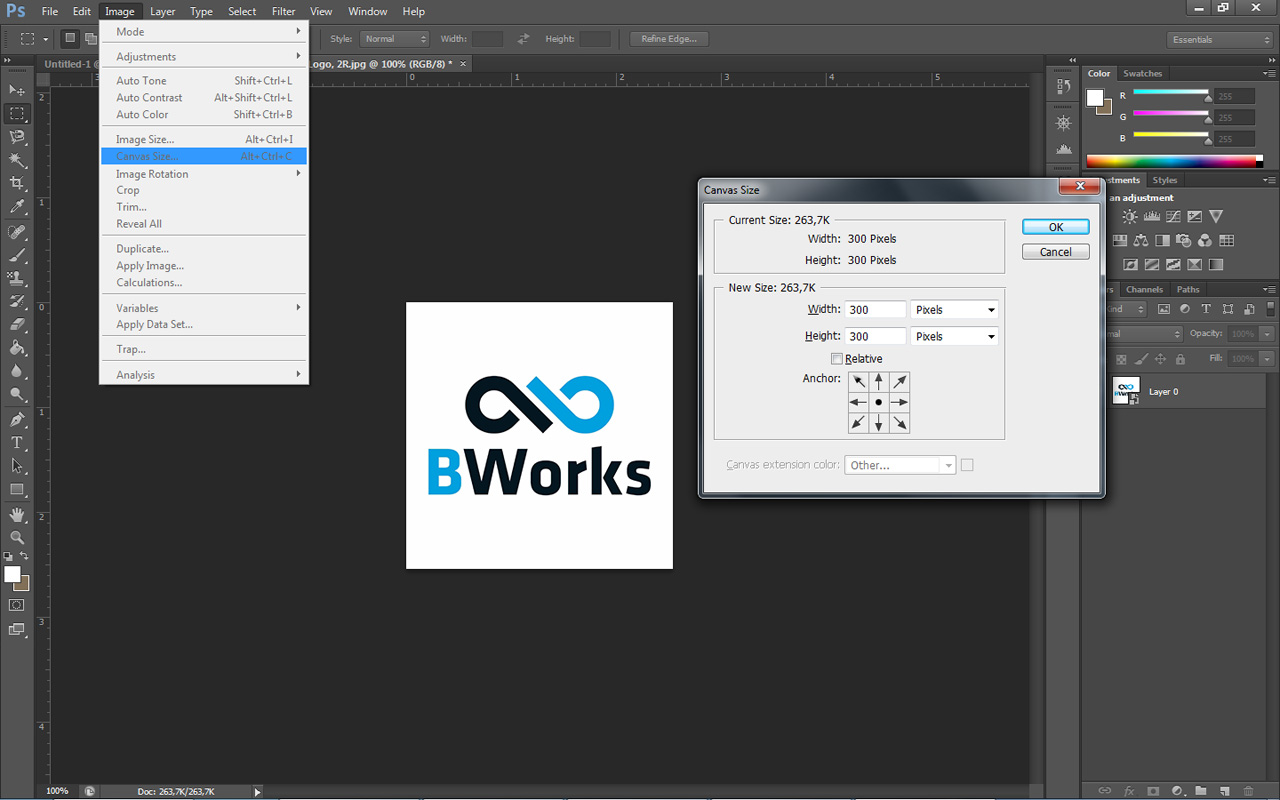Click OK in Canvas Size dialog
The image size is (1280, 800).
click(x=1055, y=227)
